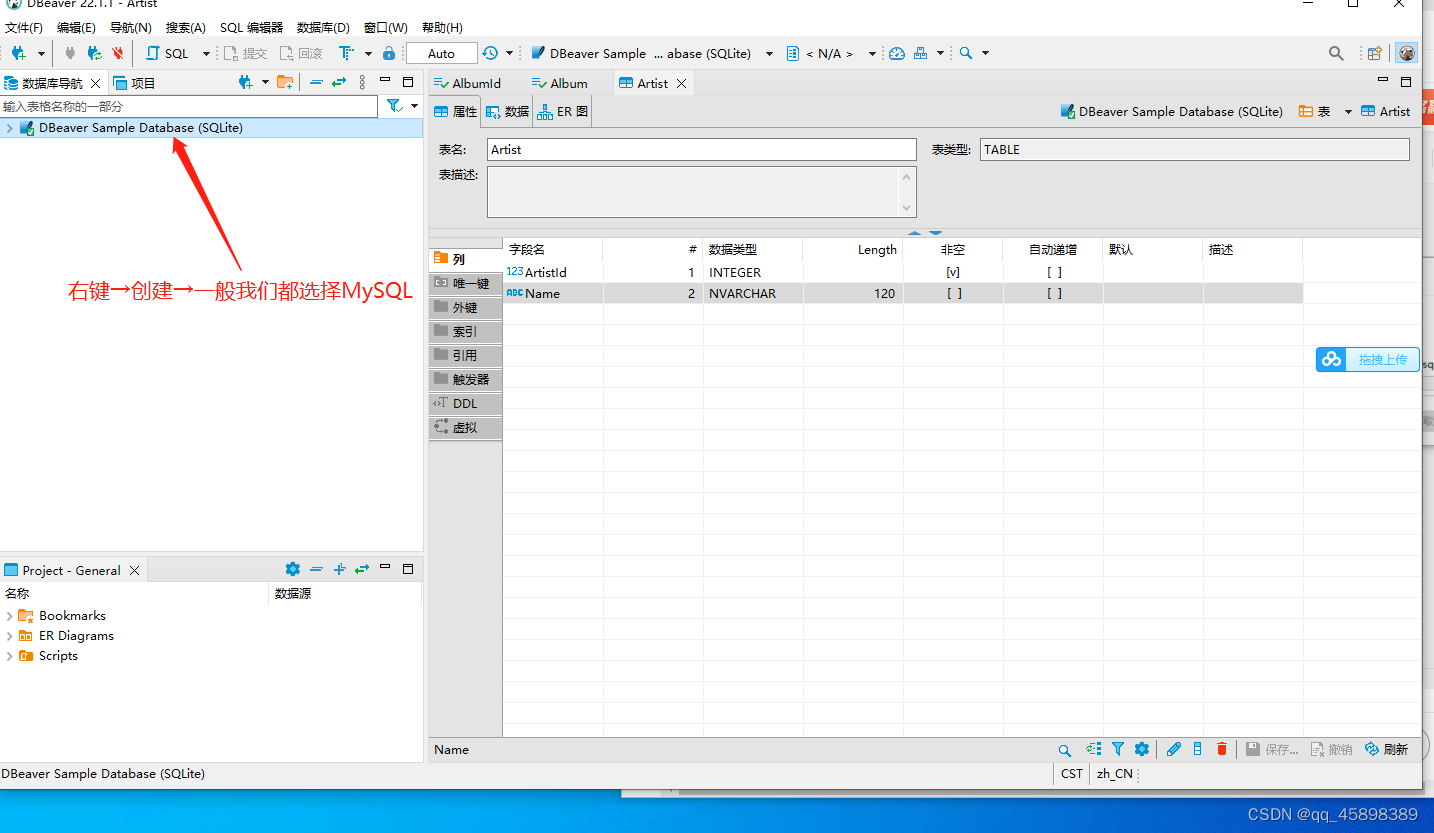Close the Artist editor tab
1434x833 pixels.
coord(682,83)
